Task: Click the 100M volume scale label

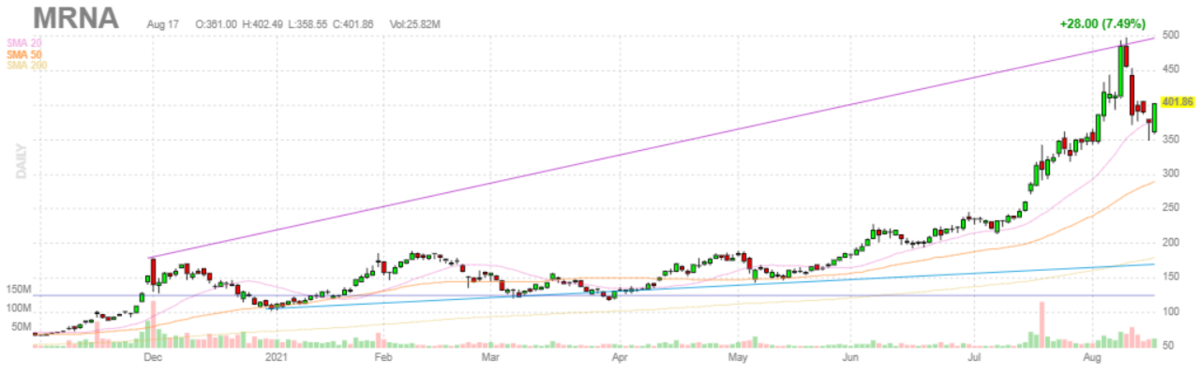Action: [x=19, y=308]
